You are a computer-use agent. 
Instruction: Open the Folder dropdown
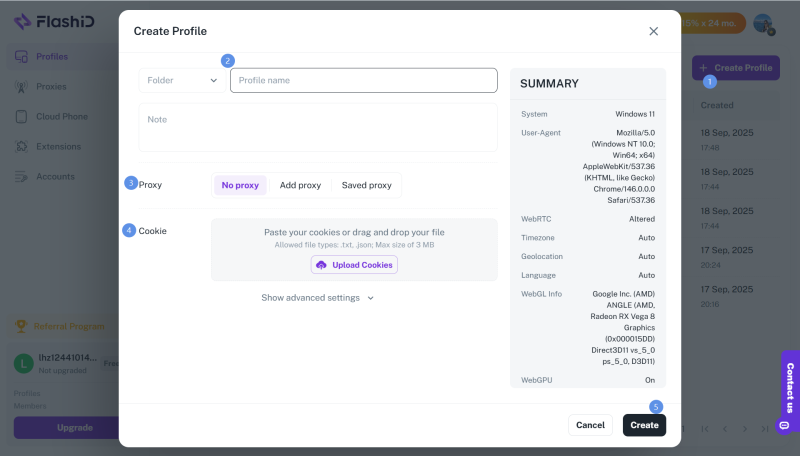click(183, 80)
